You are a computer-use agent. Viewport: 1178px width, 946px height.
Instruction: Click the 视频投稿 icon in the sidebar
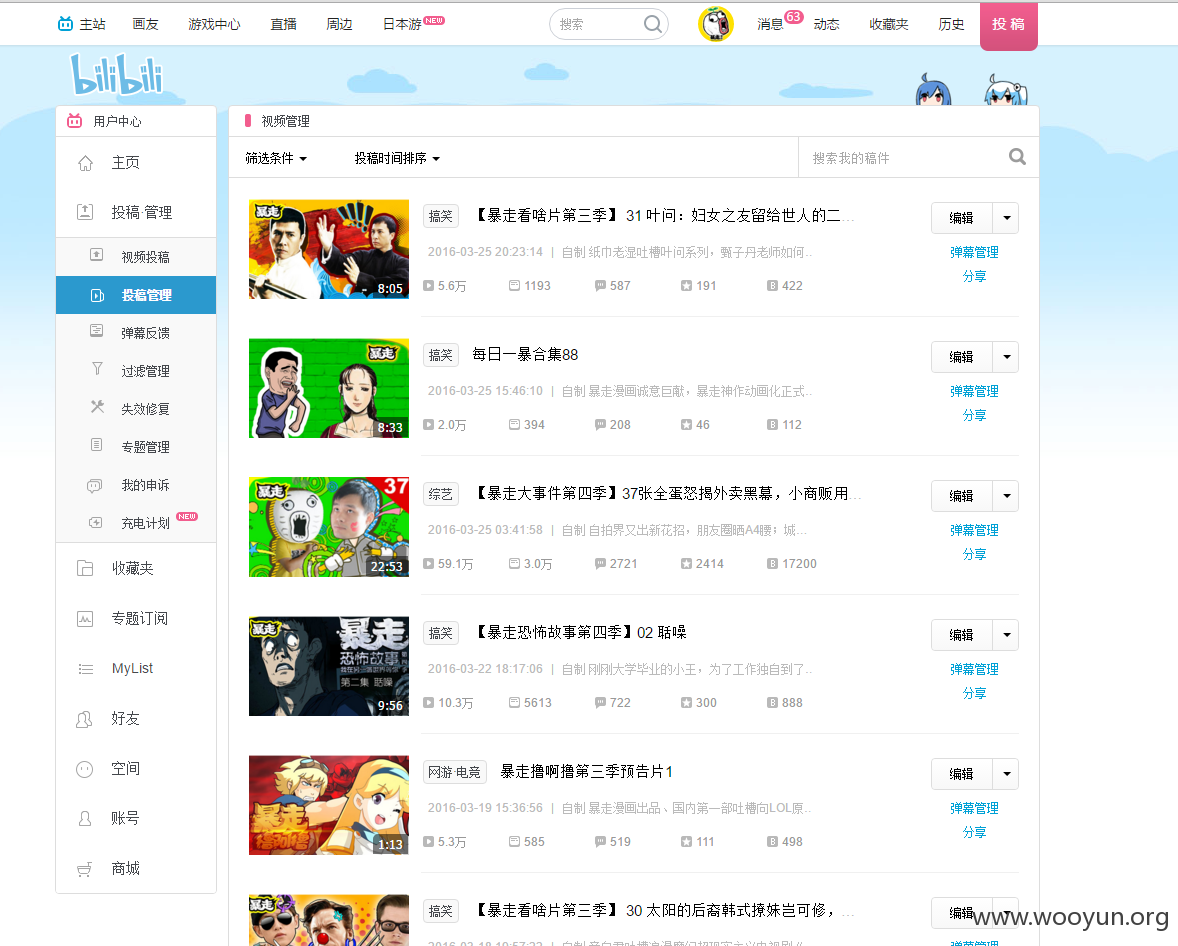point(97,255)
